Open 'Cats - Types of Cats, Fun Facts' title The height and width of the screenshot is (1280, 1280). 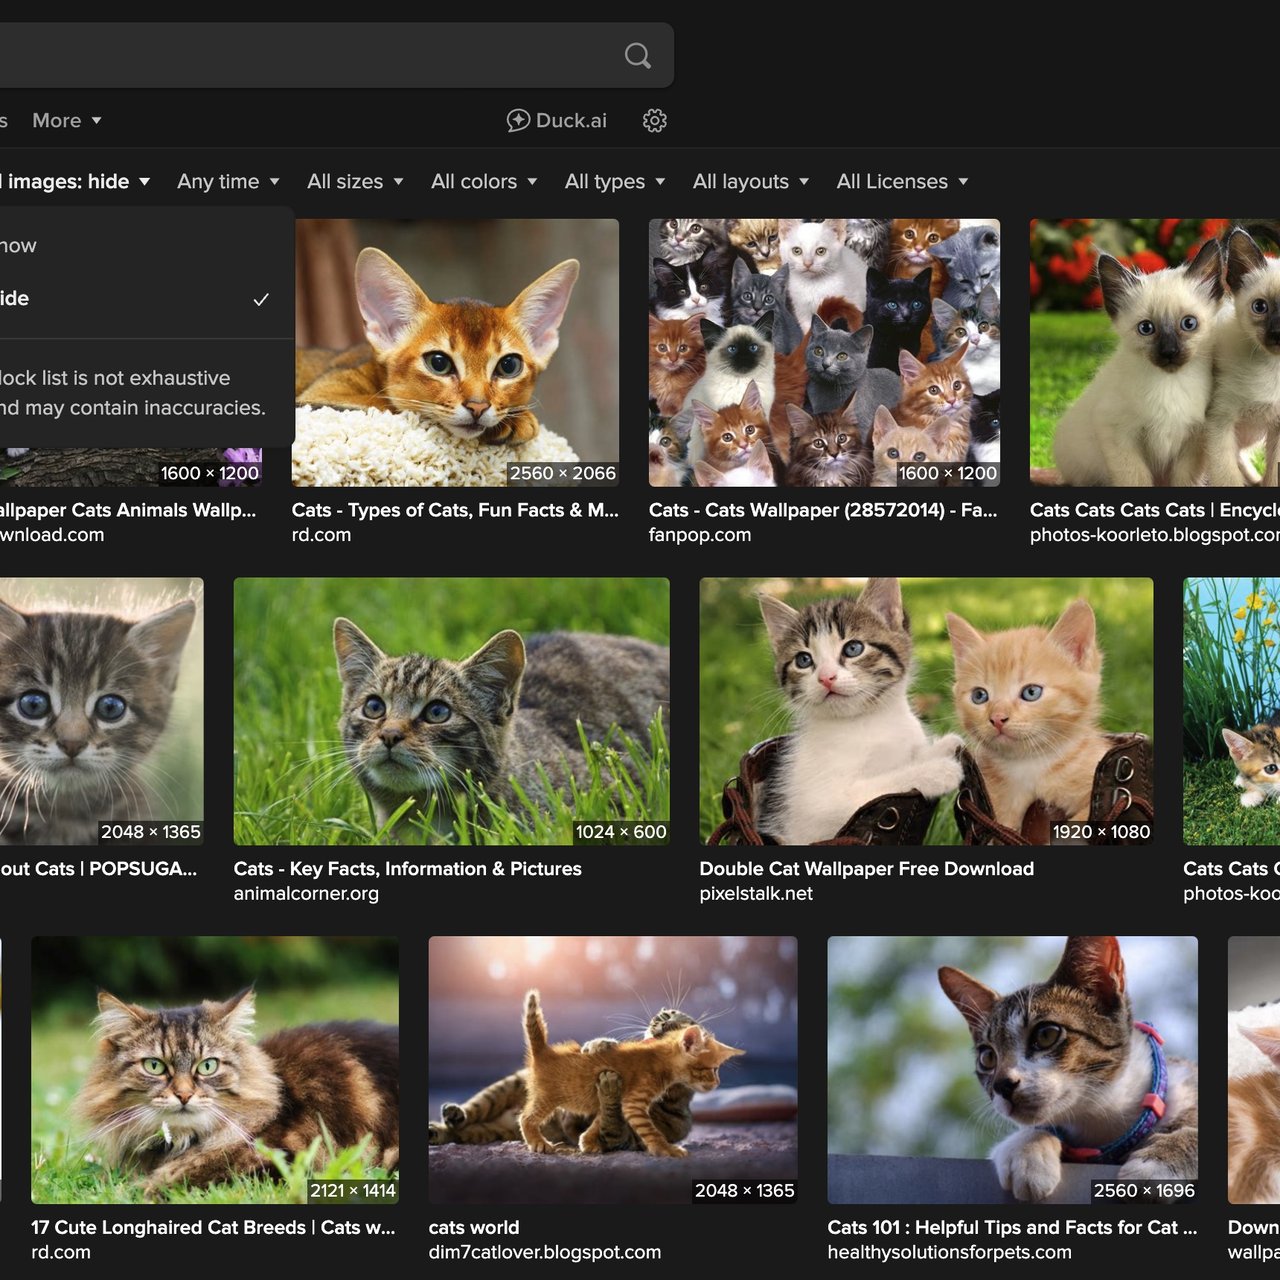coord(455,510)
